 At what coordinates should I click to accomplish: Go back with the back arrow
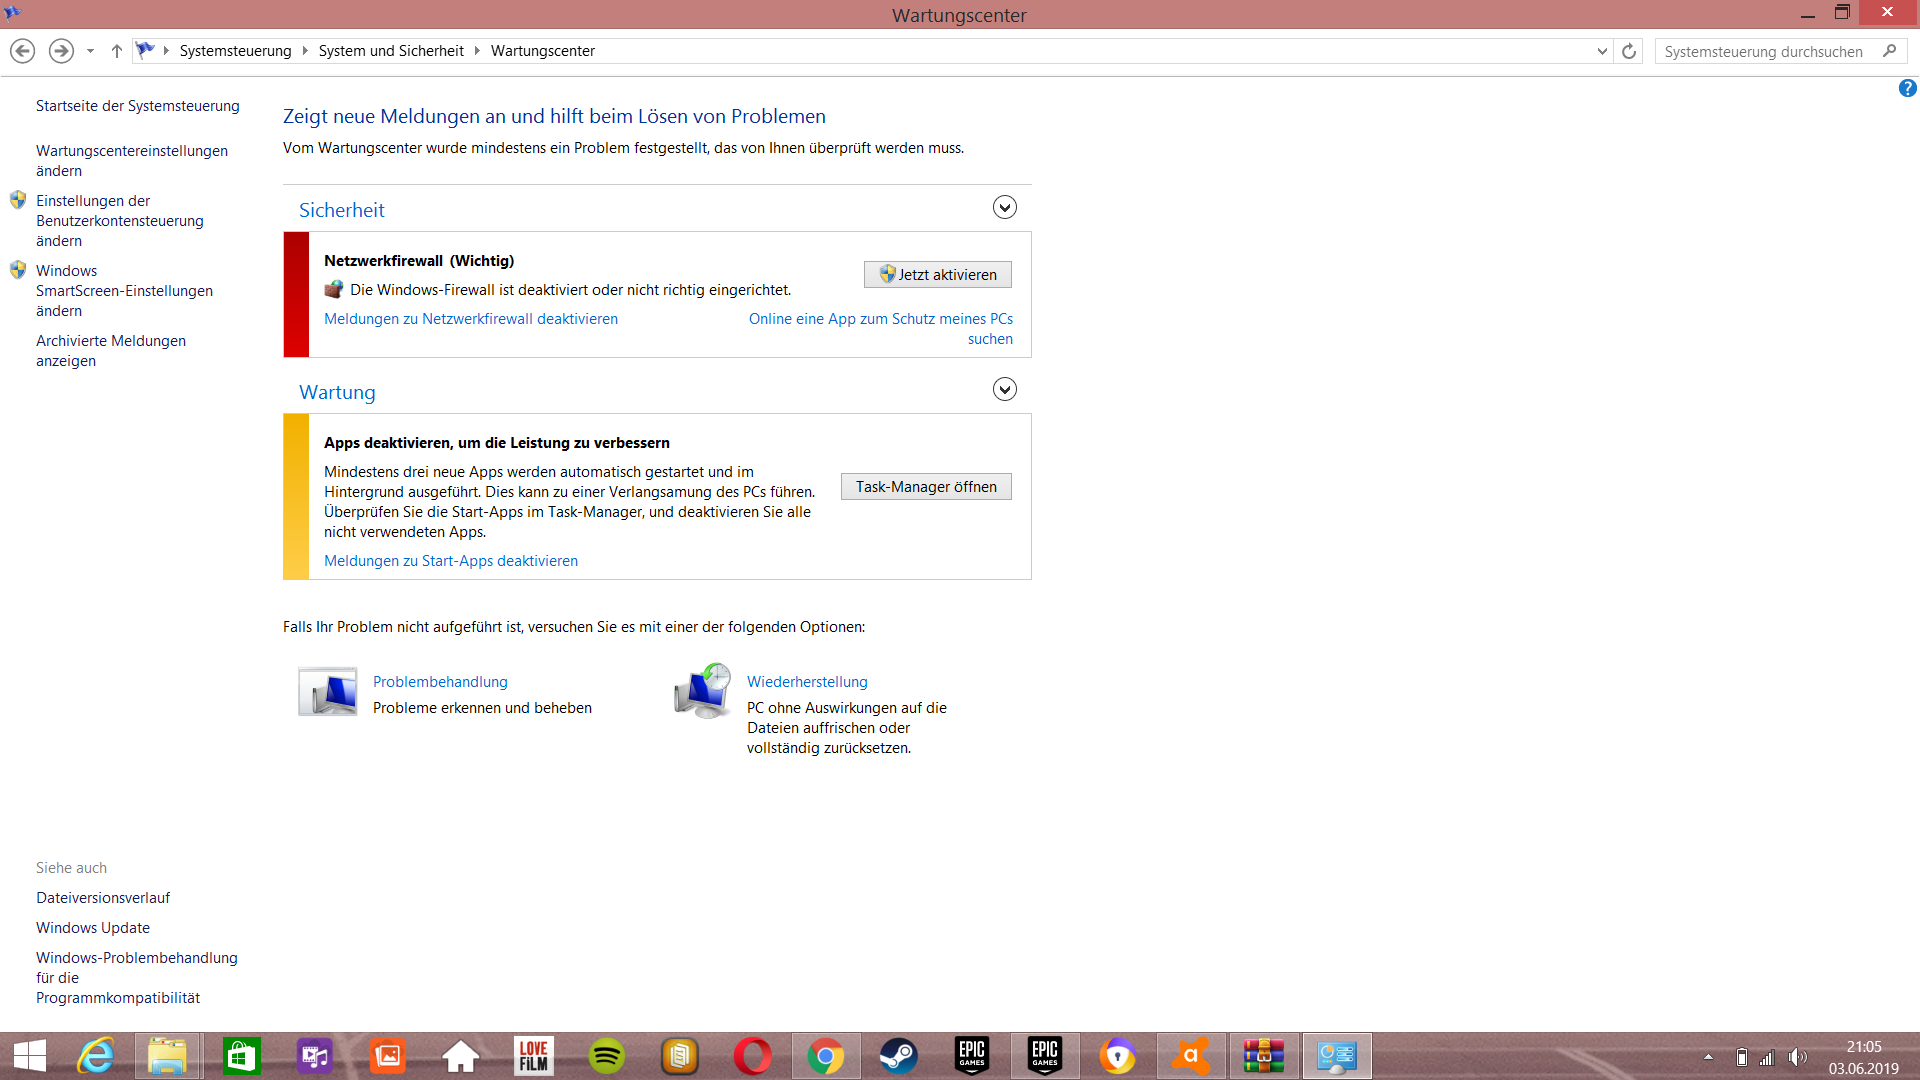[x=22, y=51]
